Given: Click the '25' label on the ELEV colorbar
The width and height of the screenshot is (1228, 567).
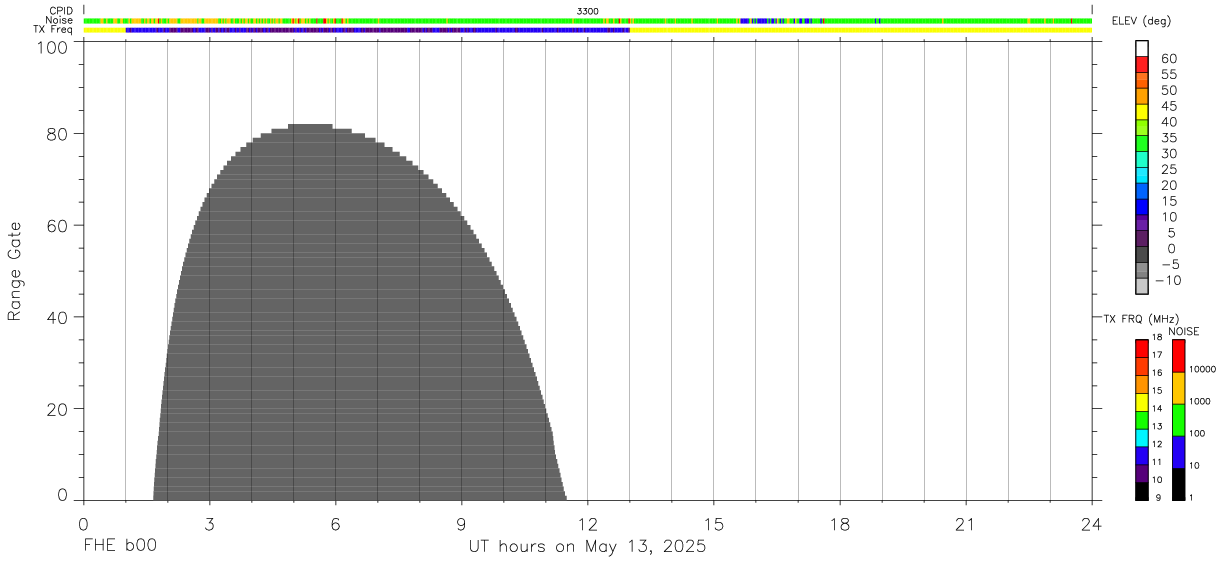Looking at the screenshot, I should pos(1168,170).
